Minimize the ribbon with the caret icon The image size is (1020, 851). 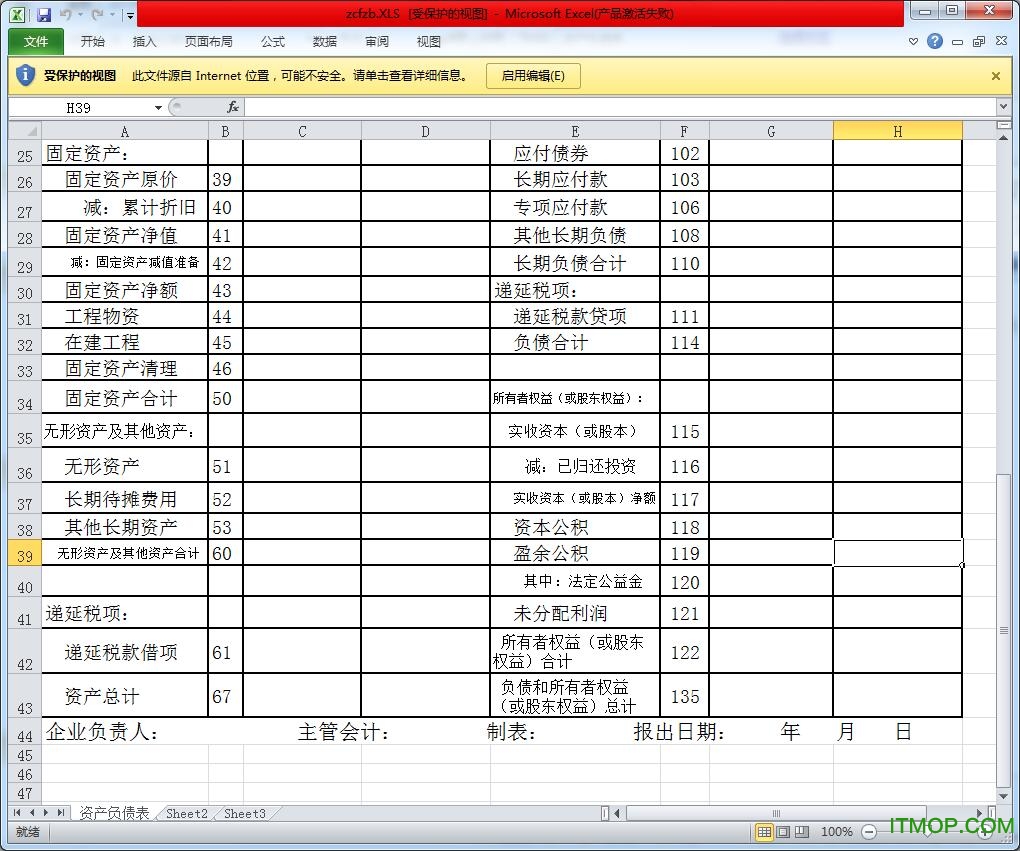pyautogui.click(x=913, y=42)
